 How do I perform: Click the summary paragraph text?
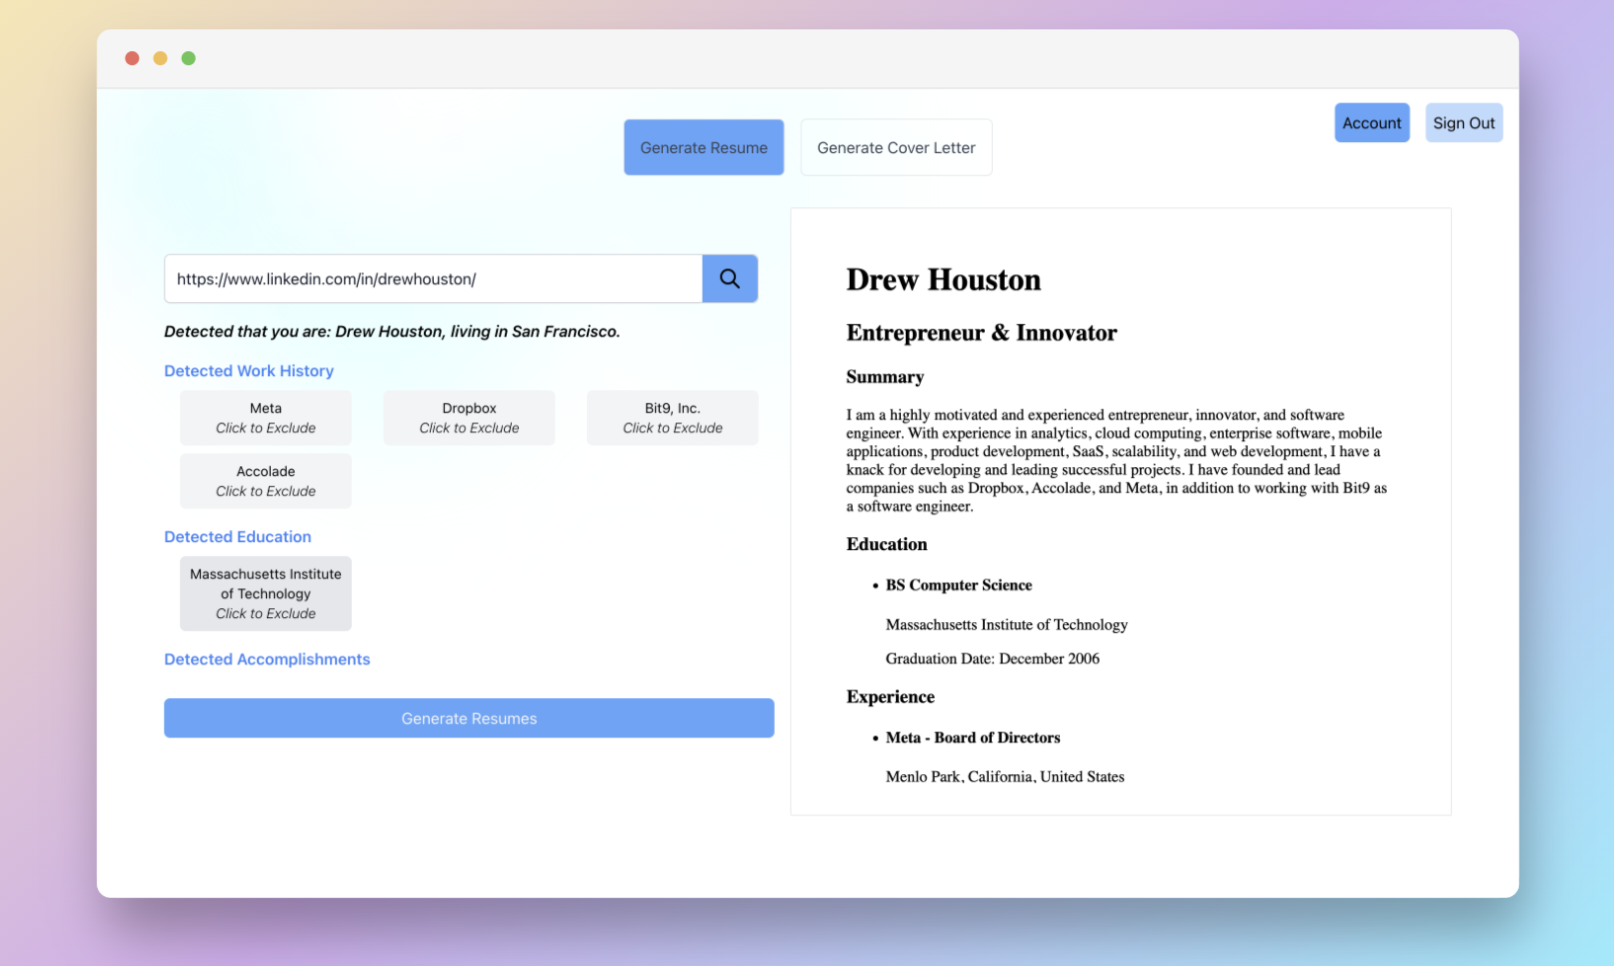point(1116,460)
